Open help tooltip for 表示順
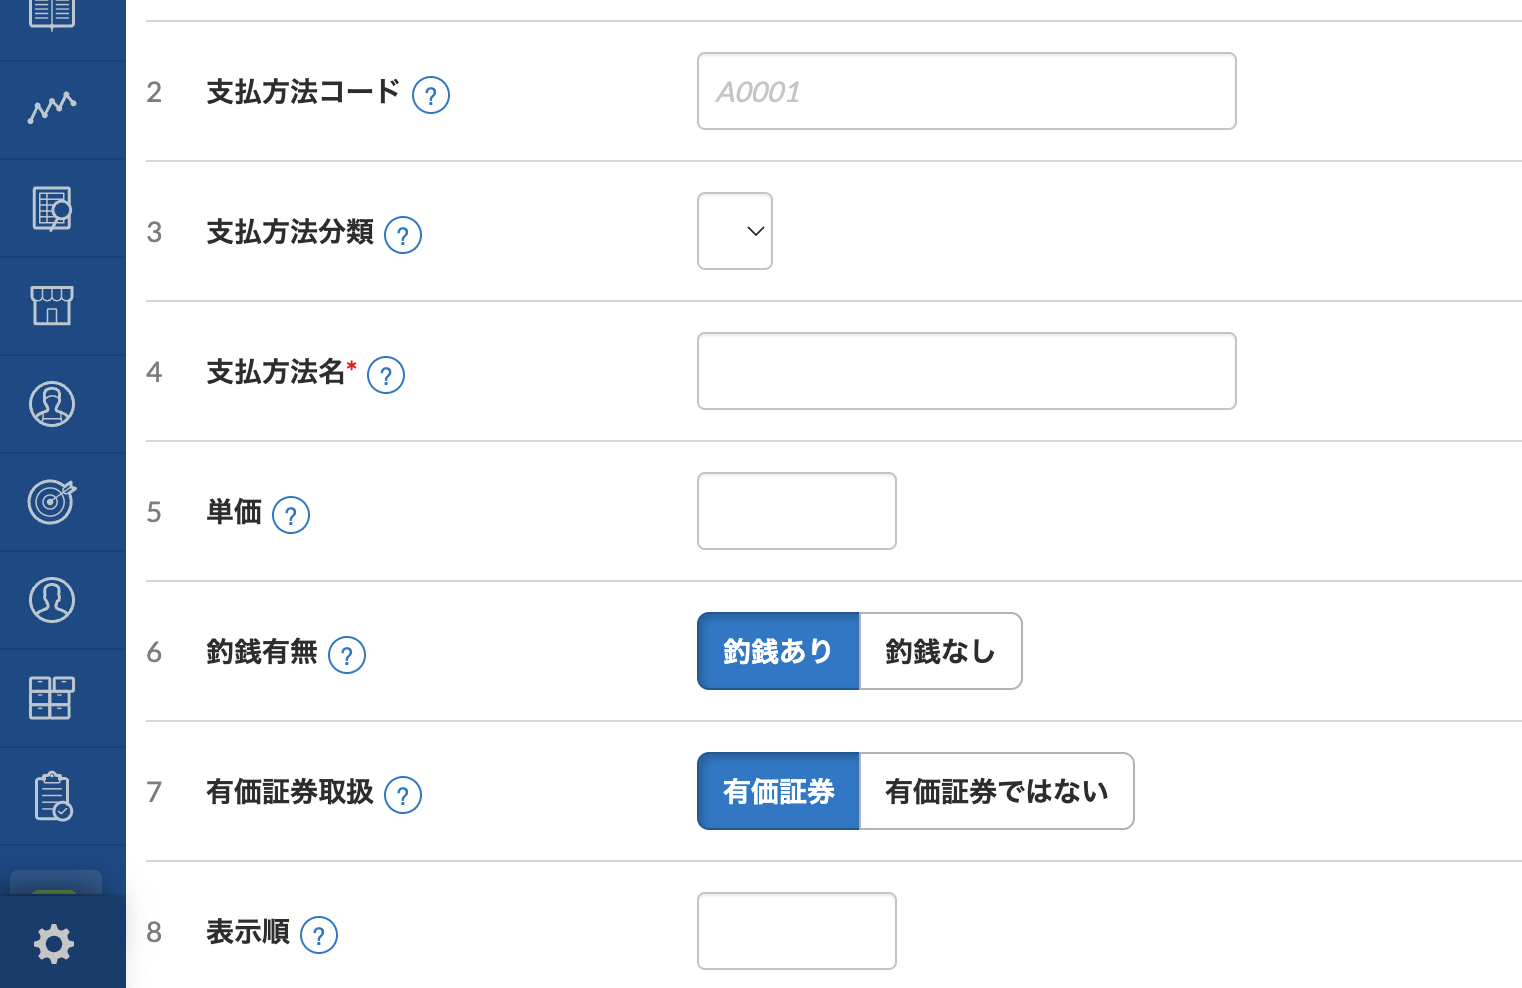The height and width of the screenshot is (988, 1522). (319, 935)
